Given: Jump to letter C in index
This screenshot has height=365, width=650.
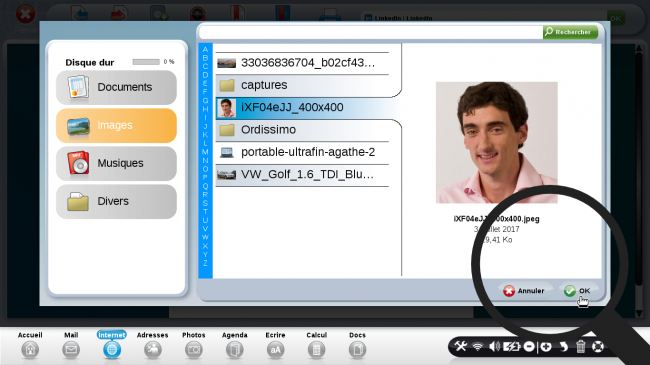Looking at the screenshot, I should pyautogui.click(x=205, y=66).
